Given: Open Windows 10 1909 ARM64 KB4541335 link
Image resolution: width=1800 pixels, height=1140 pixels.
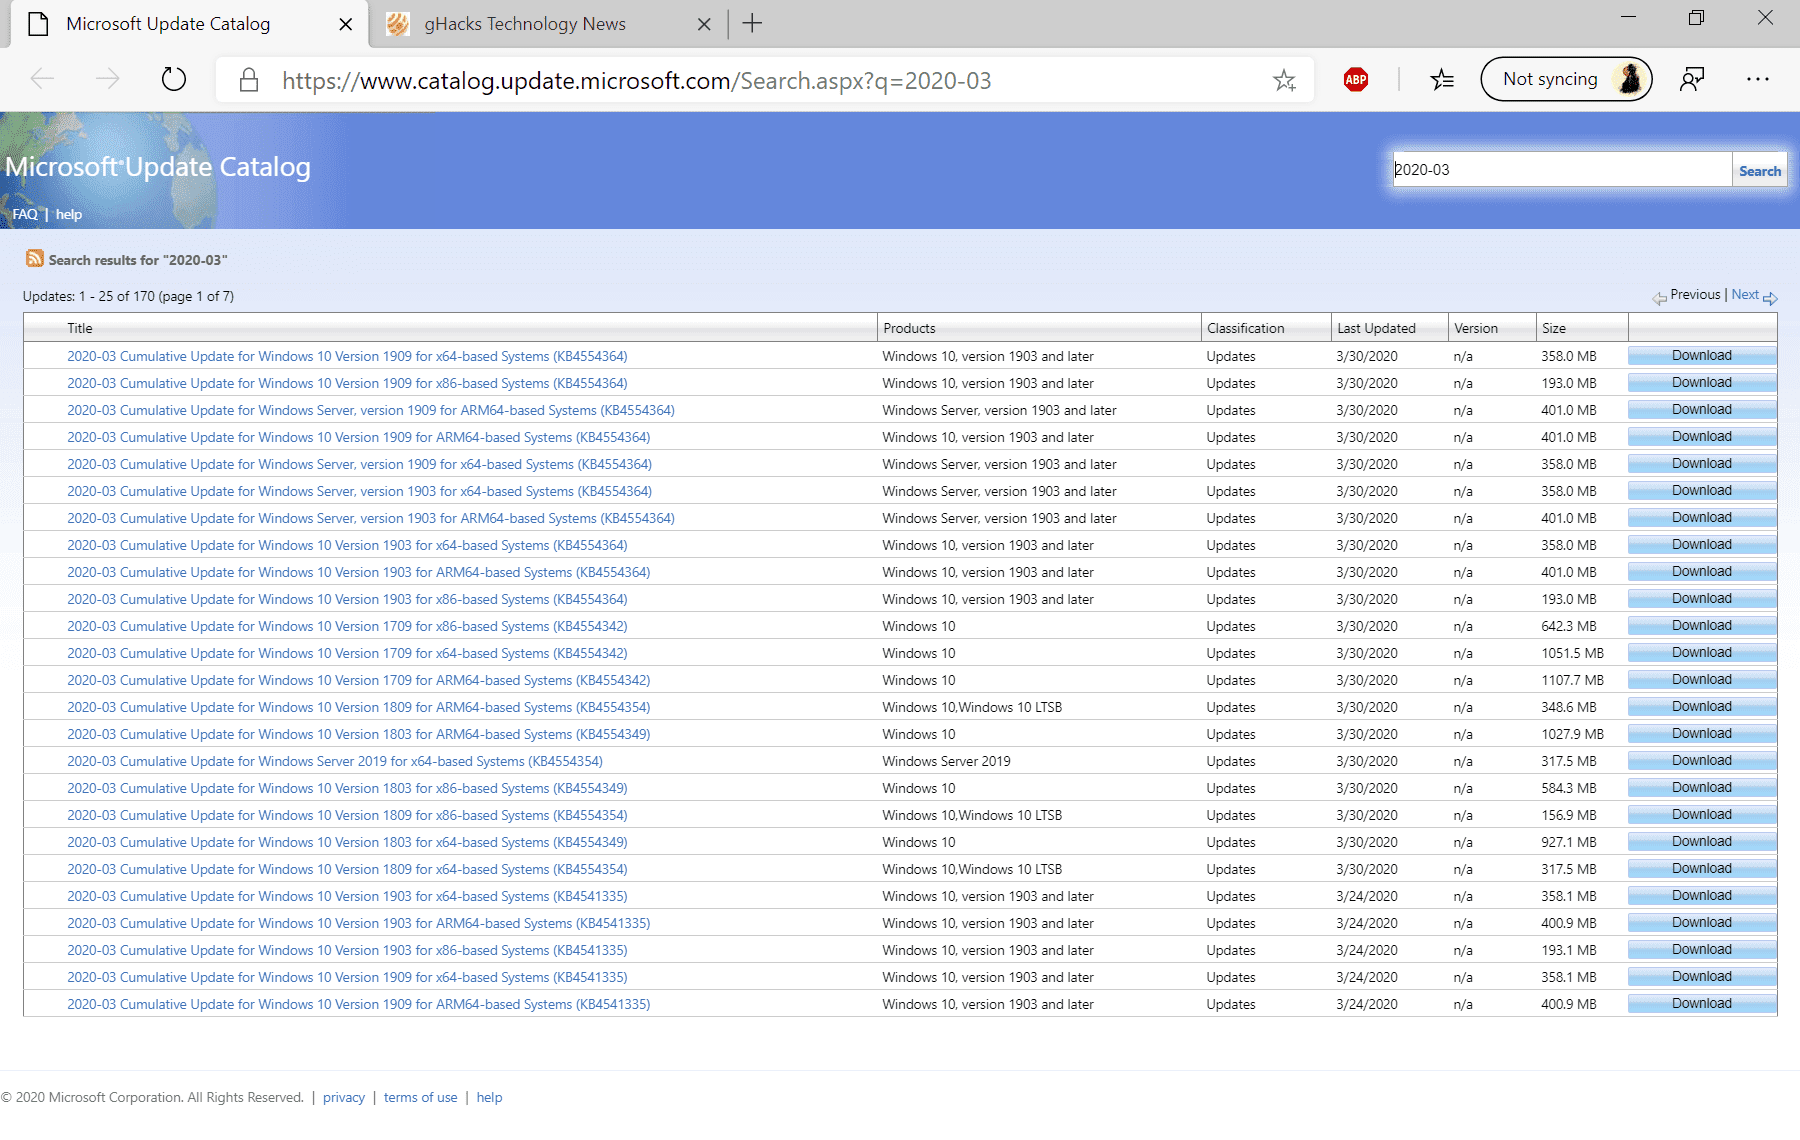Looking at the screenshot, I should click(358, 1004).
